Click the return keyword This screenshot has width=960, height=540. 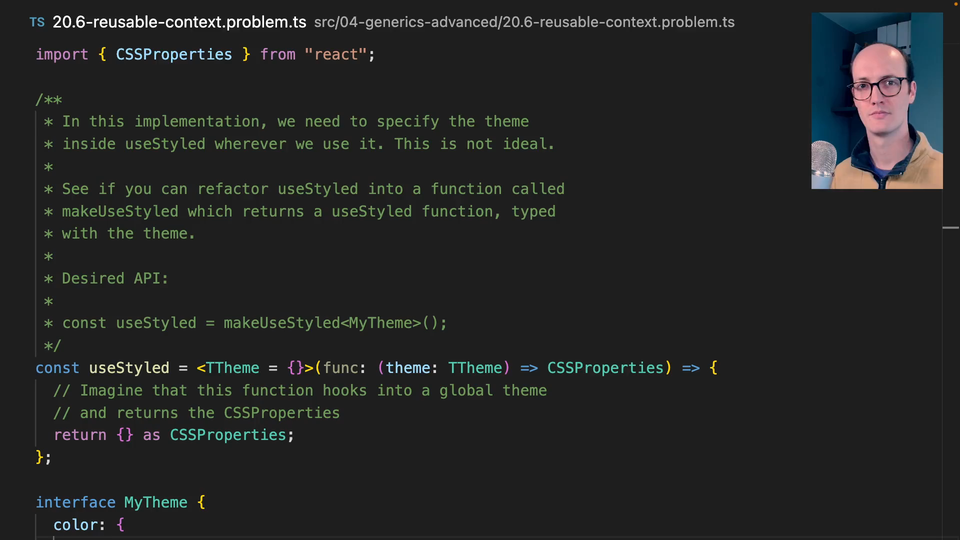pos(80,435)
